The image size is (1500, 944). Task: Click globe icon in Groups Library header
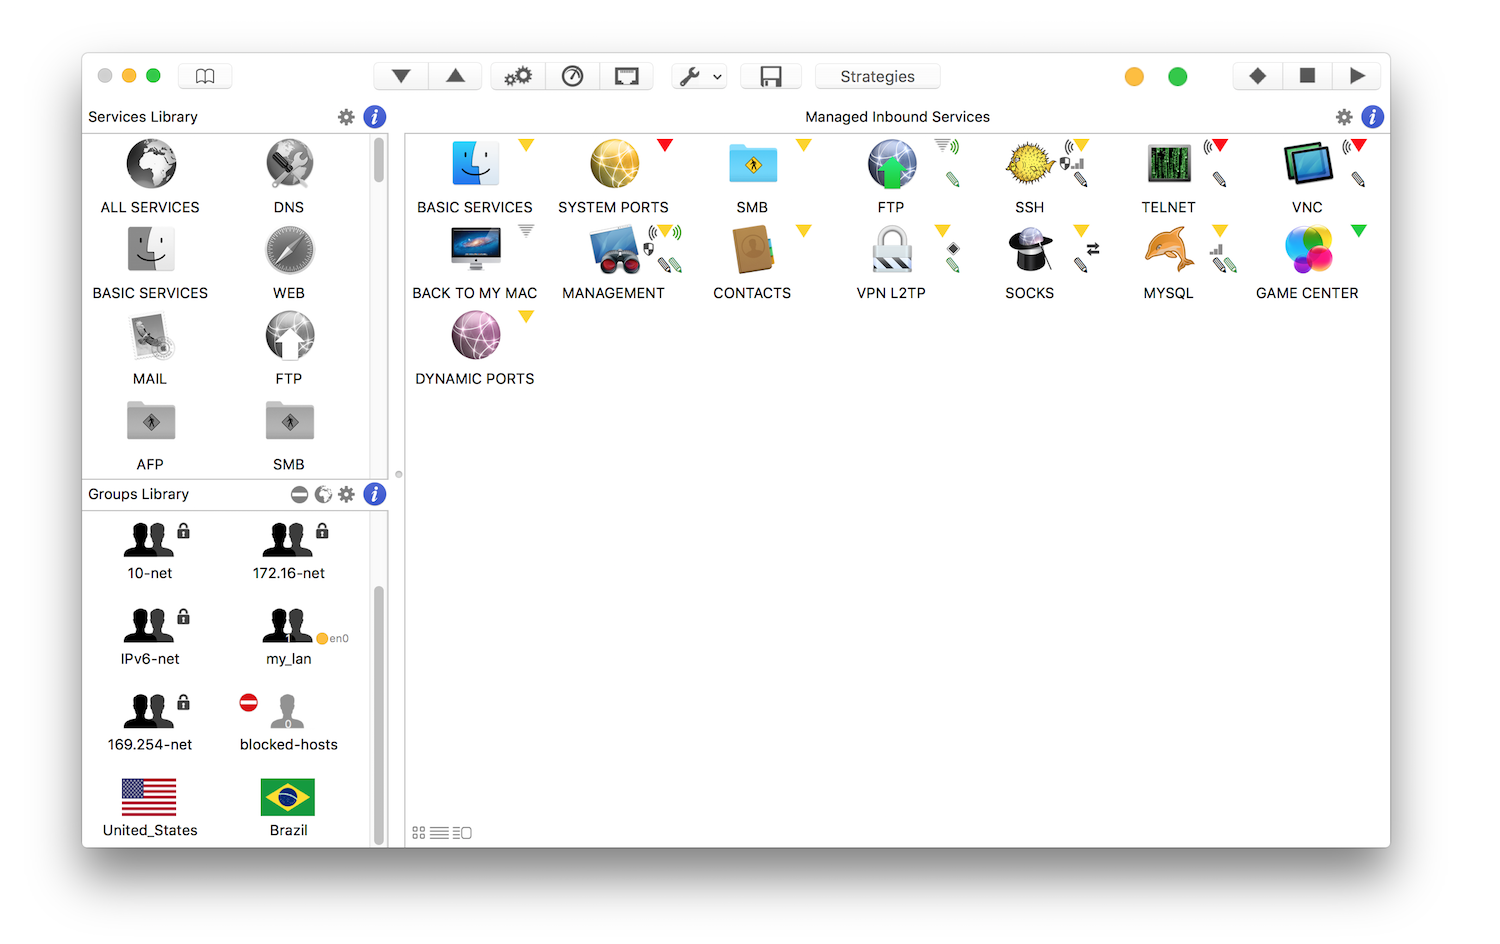click(323, 494)
